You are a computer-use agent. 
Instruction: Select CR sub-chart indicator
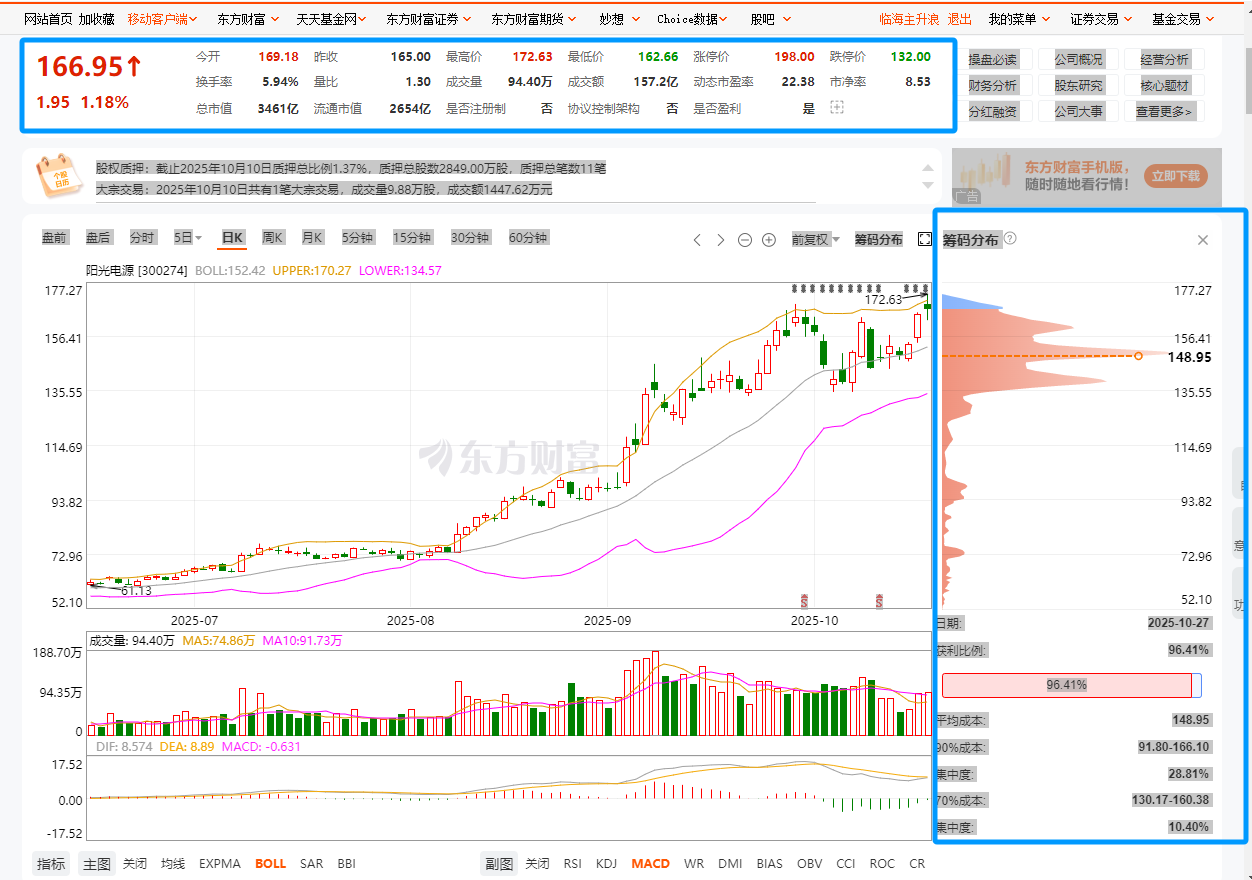917,863
